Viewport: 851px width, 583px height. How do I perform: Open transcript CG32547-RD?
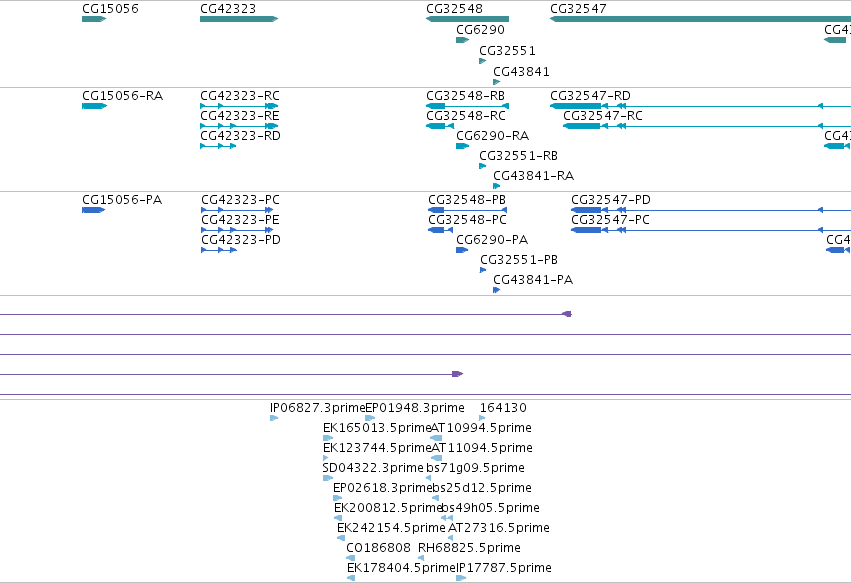[590, 96]
